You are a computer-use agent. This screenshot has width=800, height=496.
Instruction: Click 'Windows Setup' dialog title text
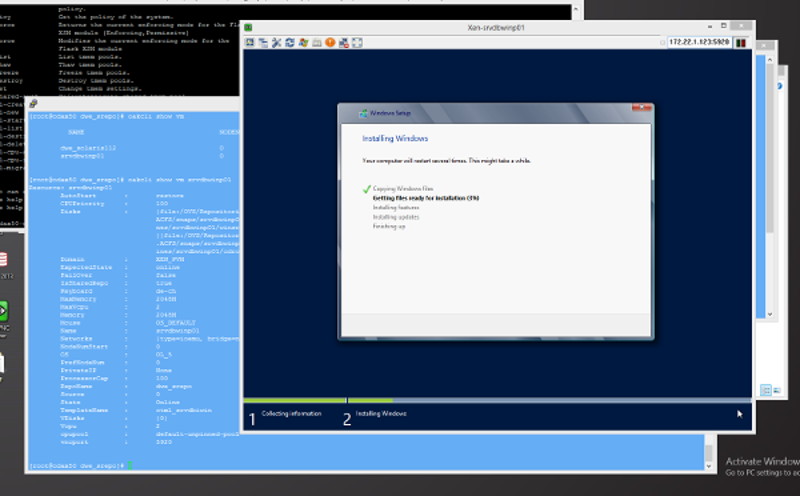[x=390, y=113]
